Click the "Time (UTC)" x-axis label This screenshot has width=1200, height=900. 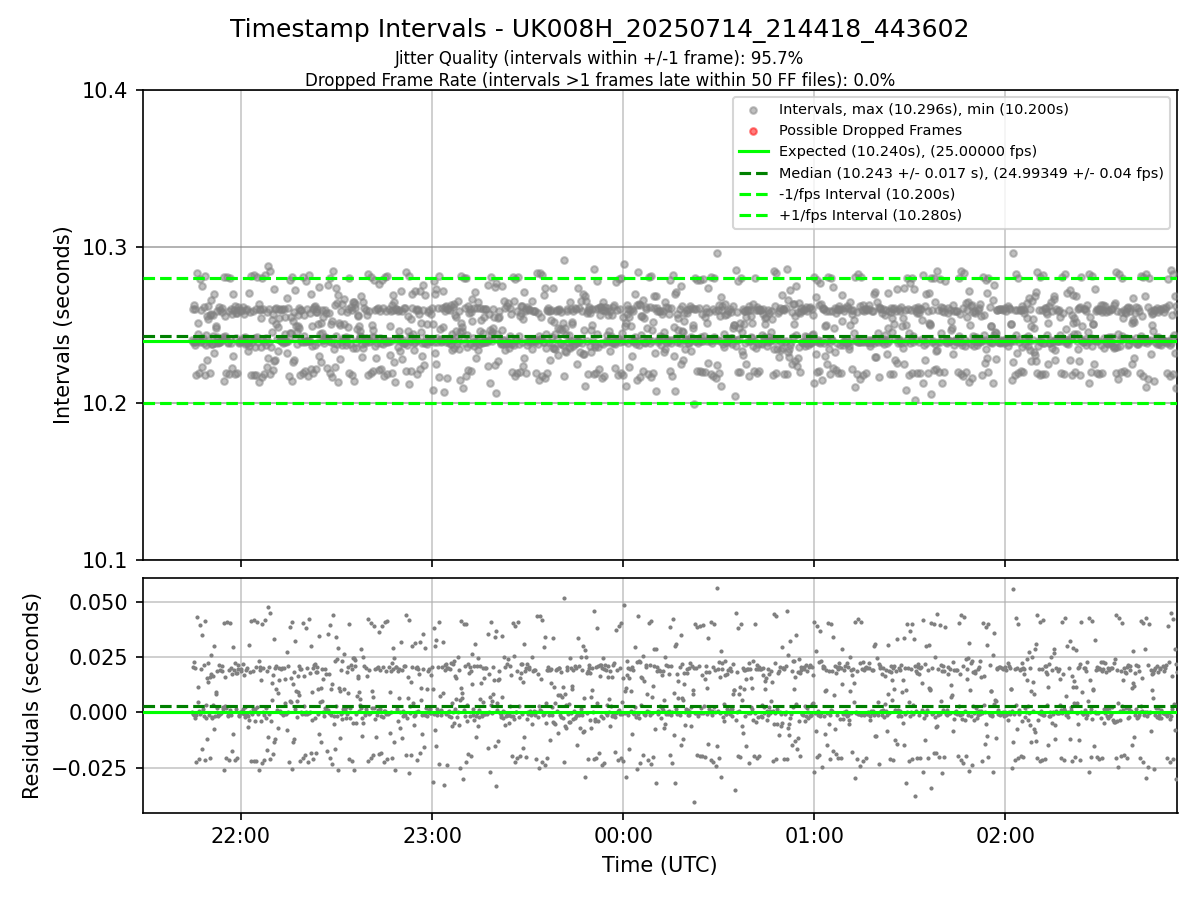[659, 865]
